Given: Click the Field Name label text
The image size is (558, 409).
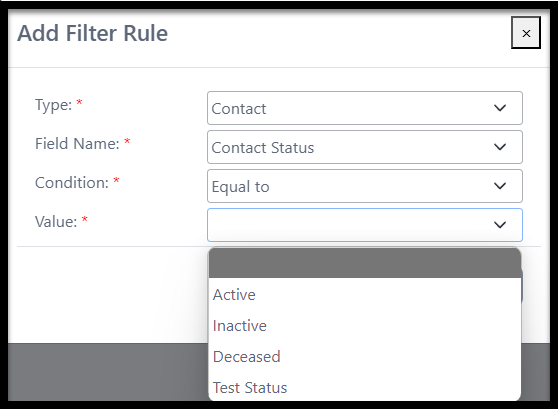Looking at the screenshot, I should pos(77,144).
